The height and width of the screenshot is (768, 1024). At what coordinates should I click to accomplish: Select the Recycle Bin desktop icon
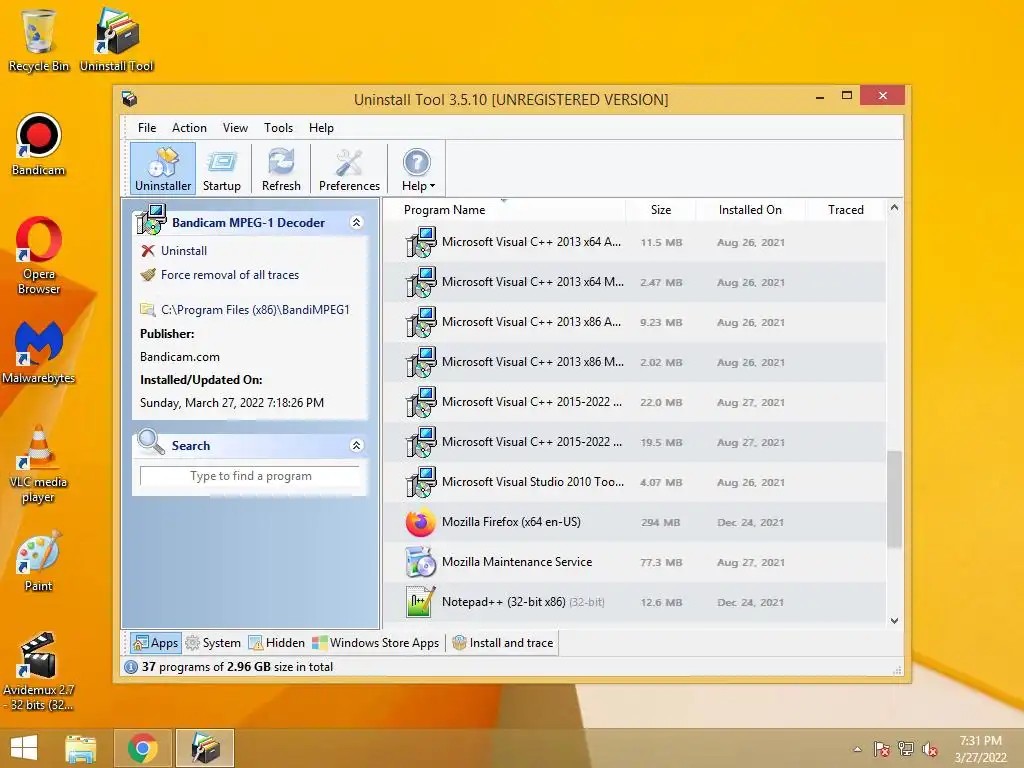point(39,39)
